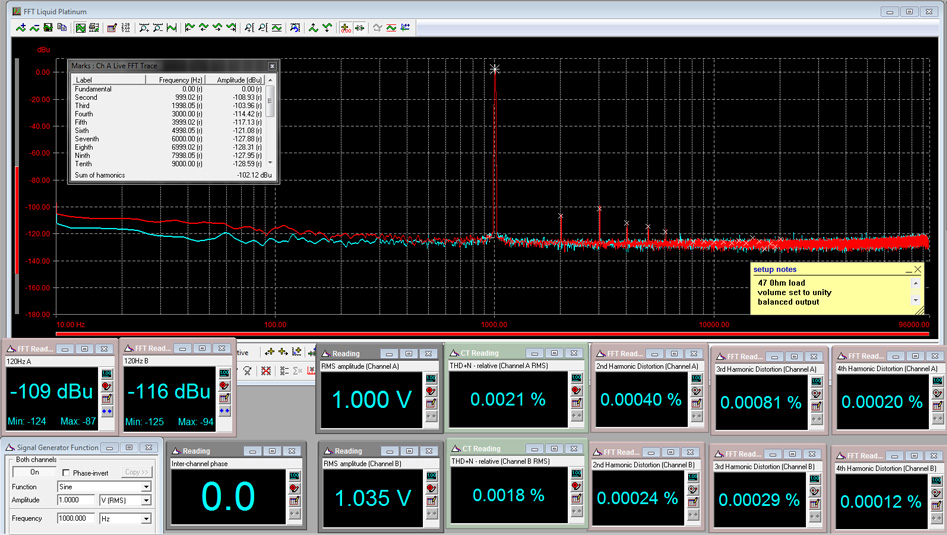
Task: Enable the Phase-invert checkbox
Action: (66, 473)
